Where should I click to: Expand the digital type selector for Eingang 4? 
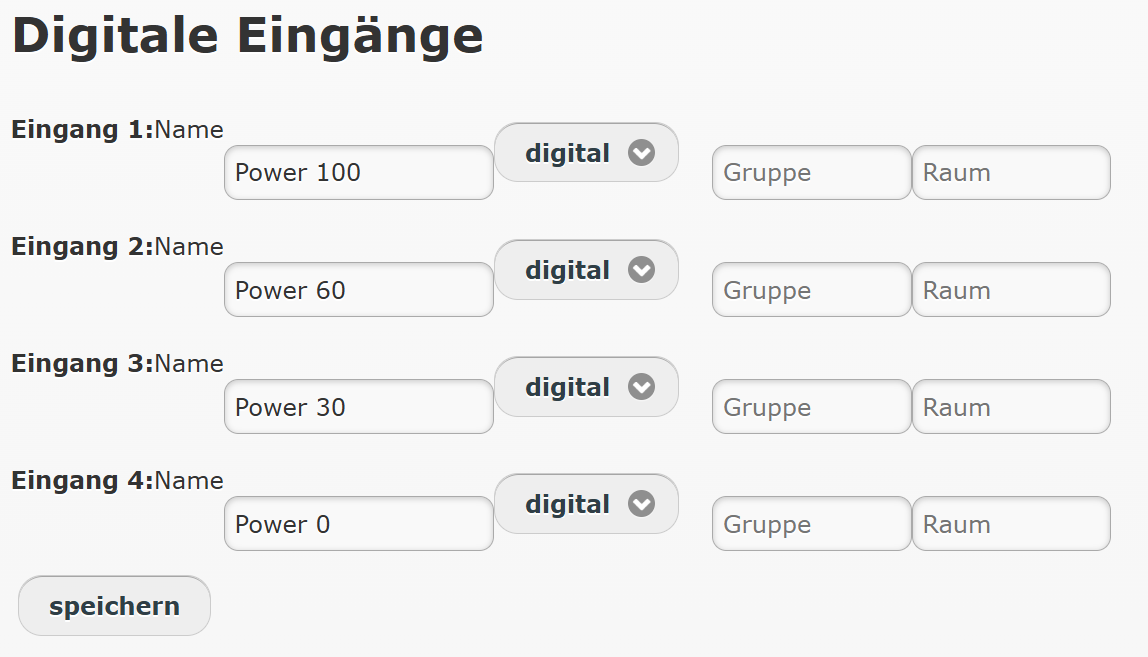[586, 504]
